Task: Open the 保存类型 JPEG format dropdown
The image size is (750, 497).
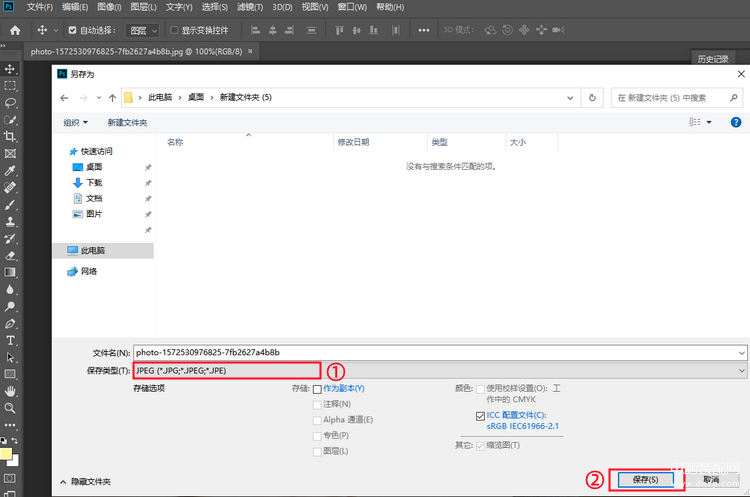Action: coord(440,371)
